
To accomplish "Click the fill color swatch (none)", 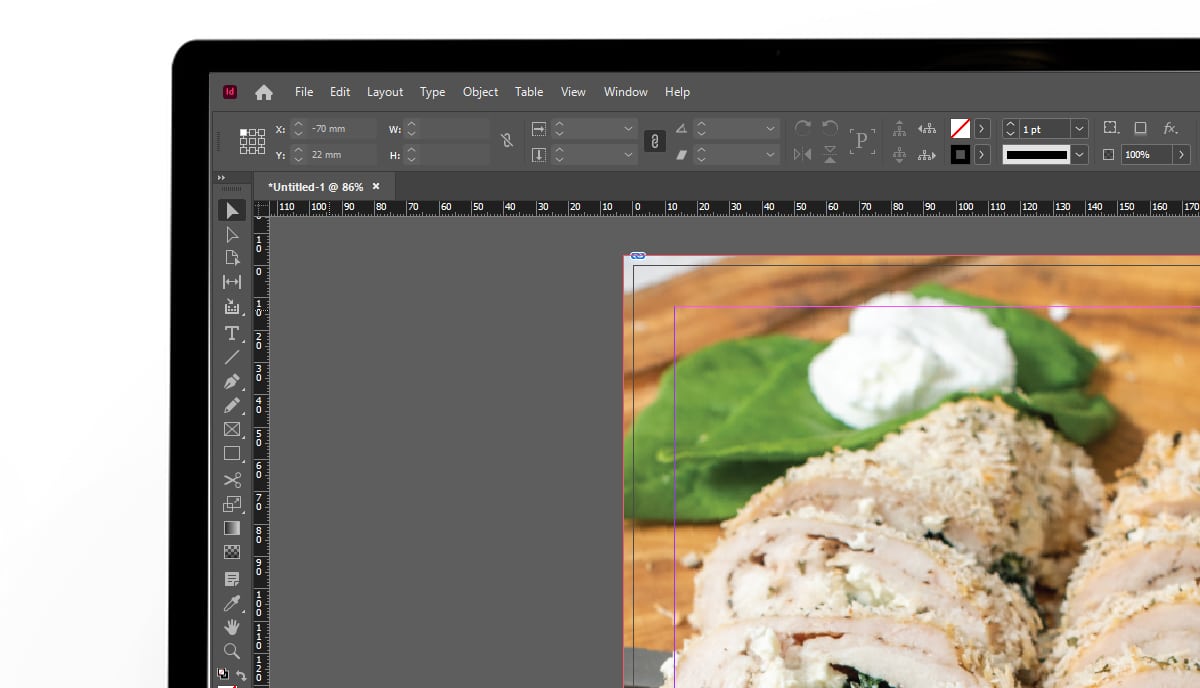I will (960, 128).
